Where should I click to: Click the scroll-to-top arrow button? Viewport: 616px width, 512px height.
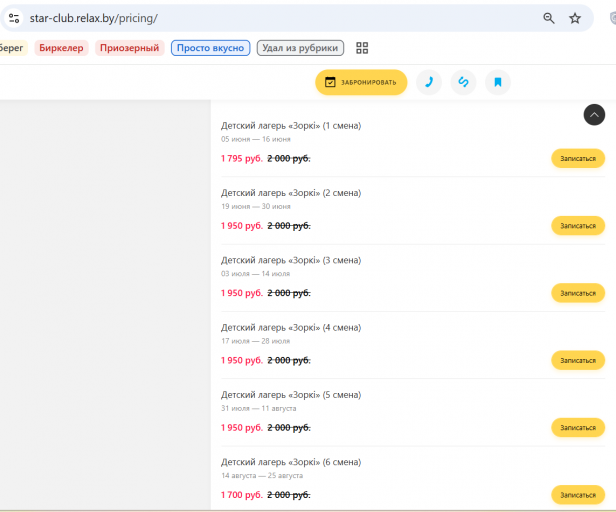click(x=594, y=115)
